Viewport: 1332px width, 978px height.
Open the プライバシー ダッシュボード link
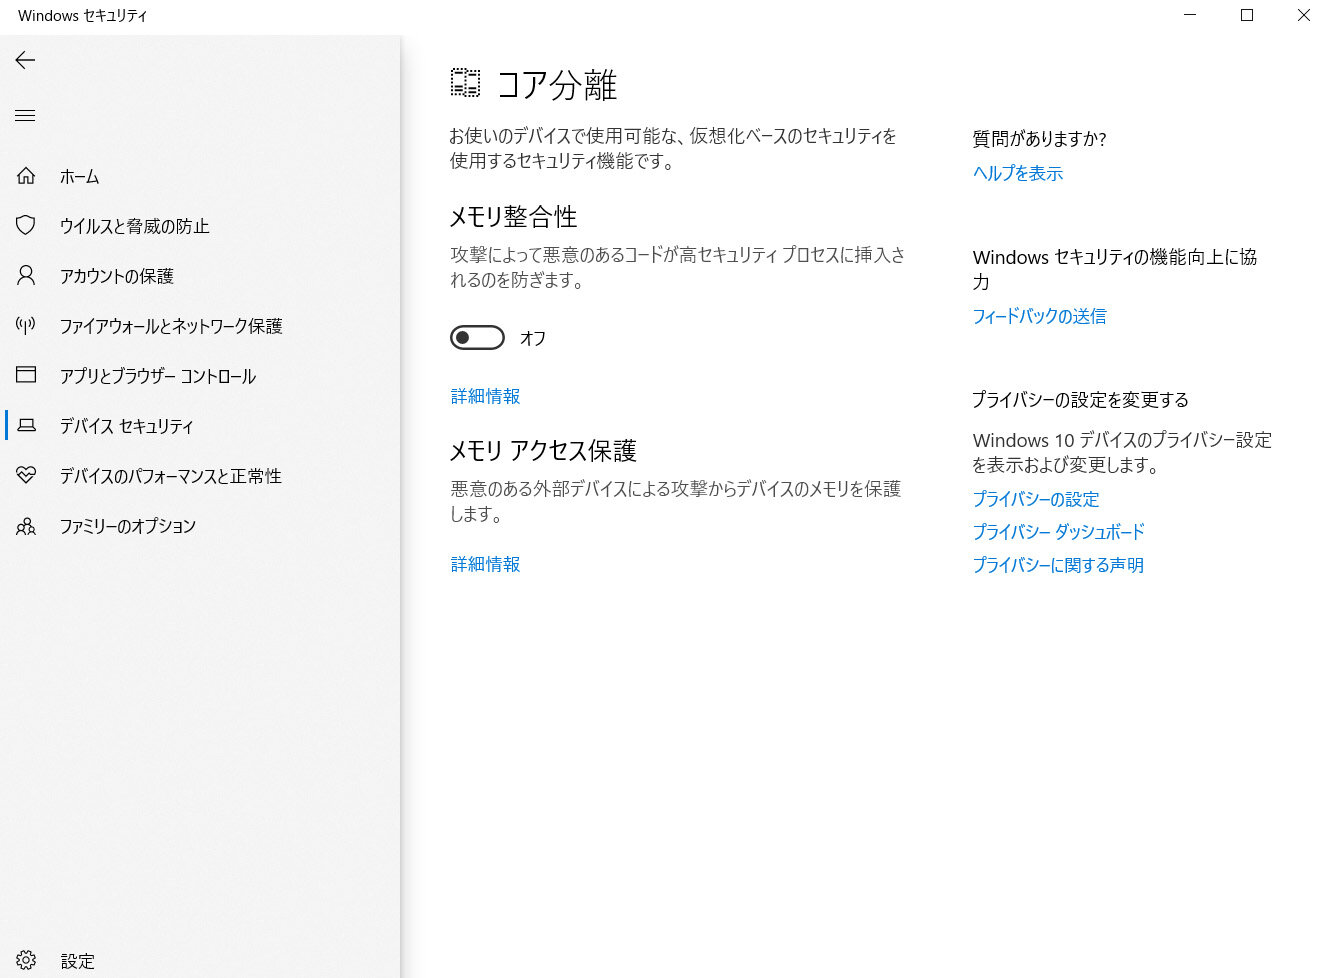point(1058,532)
